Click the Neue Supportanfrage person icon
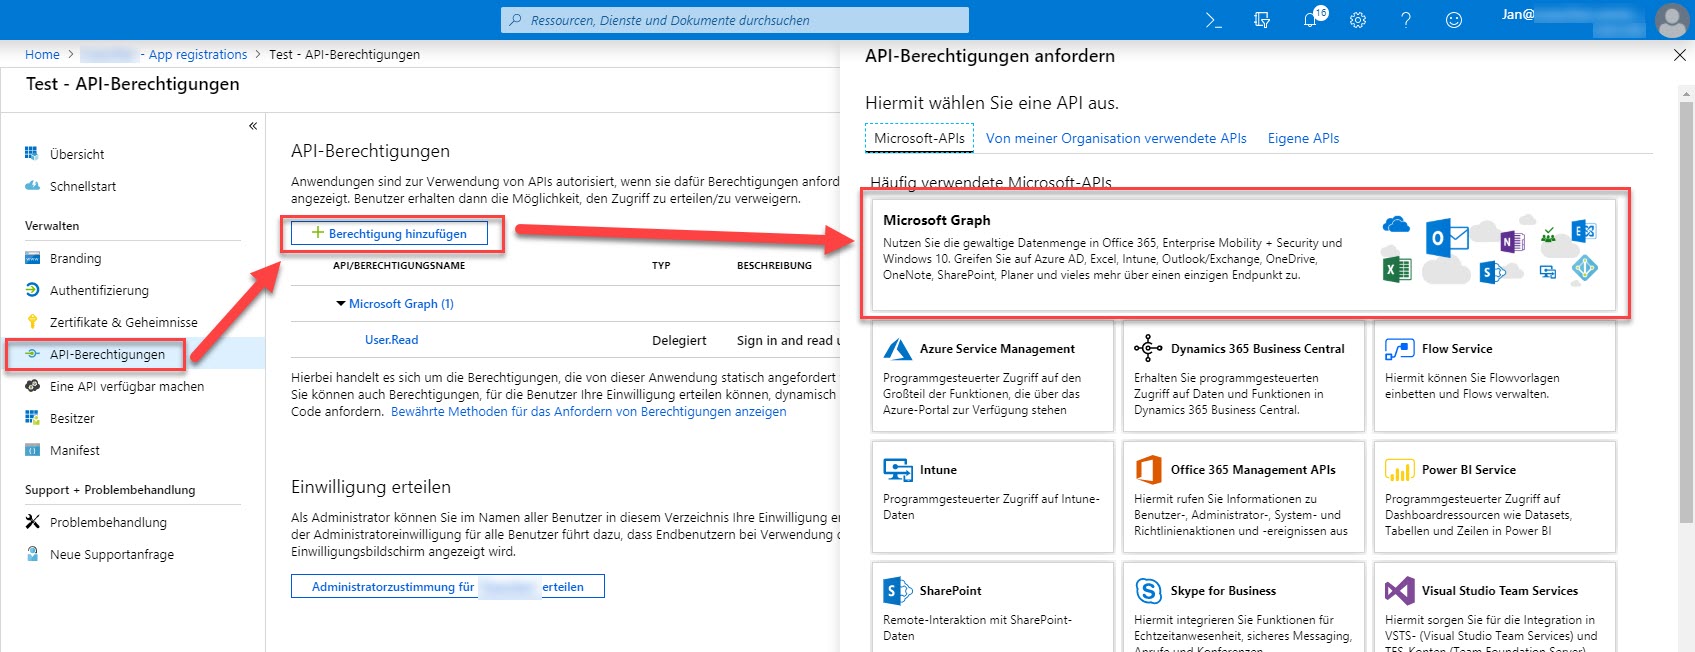Viewport: 1695px width, 652px height. click(x=32, y=554)
